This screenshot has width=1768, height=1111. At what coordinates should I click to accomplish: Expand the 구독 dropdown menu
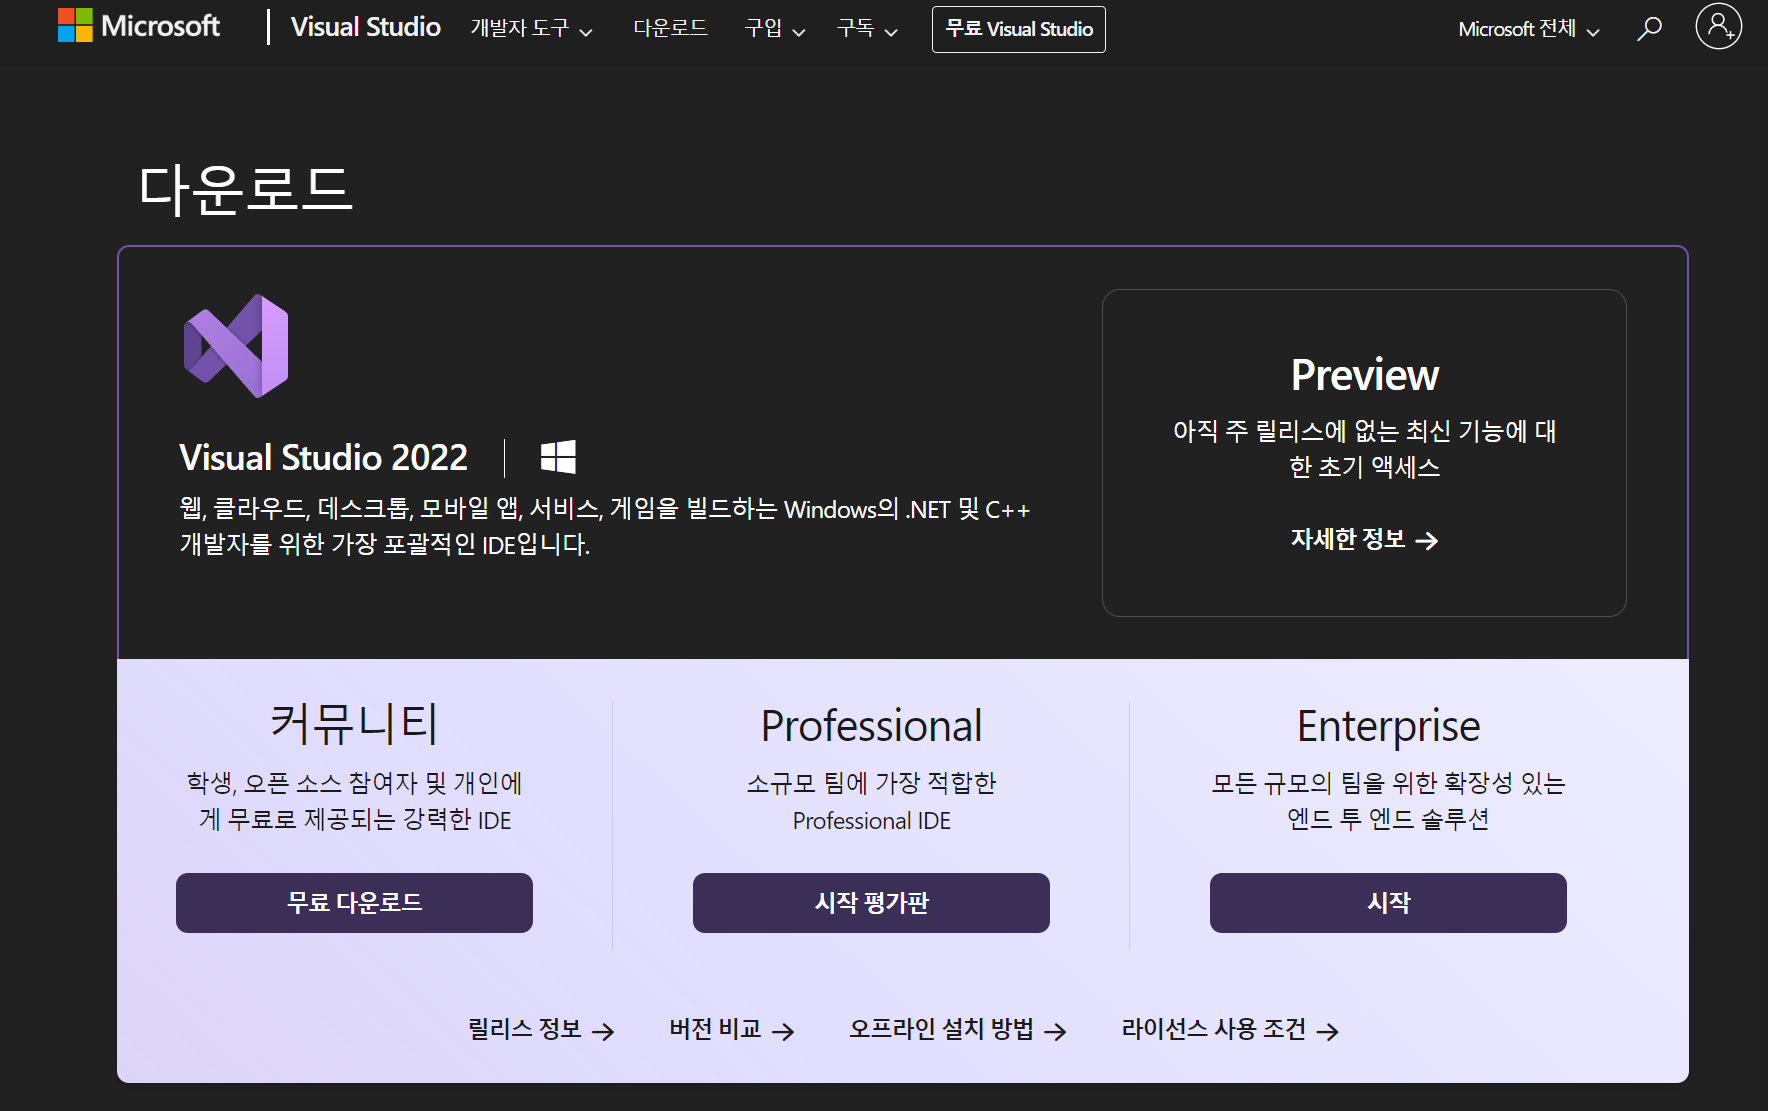867,28
